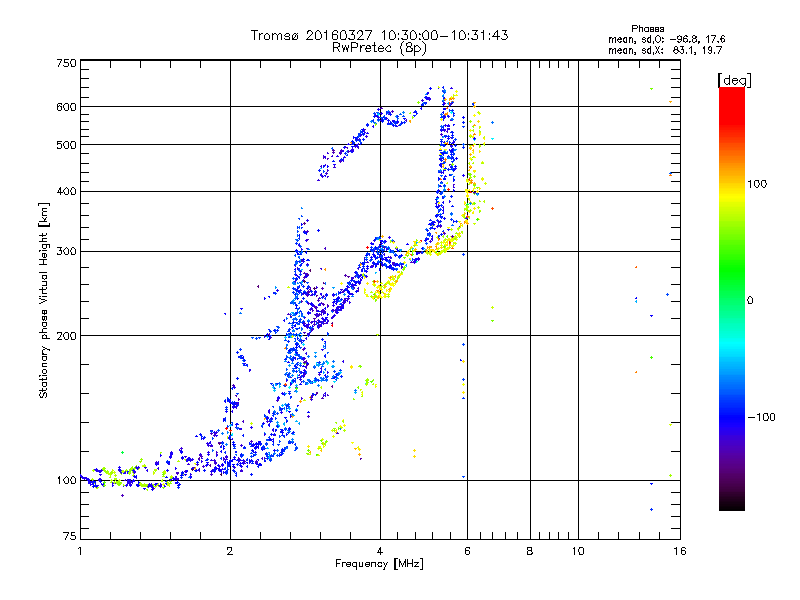Screen dimensions: 800x600
Task: Click the x-axis tick label '6'
Action: [x=467, y=551]
